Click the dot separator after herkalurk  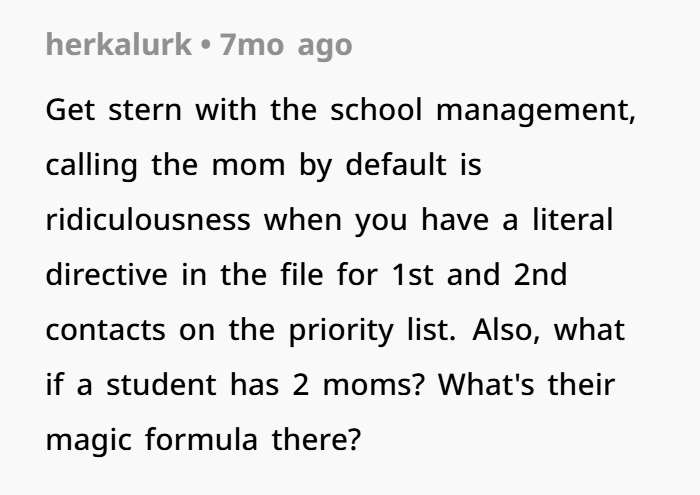[205, 45]
